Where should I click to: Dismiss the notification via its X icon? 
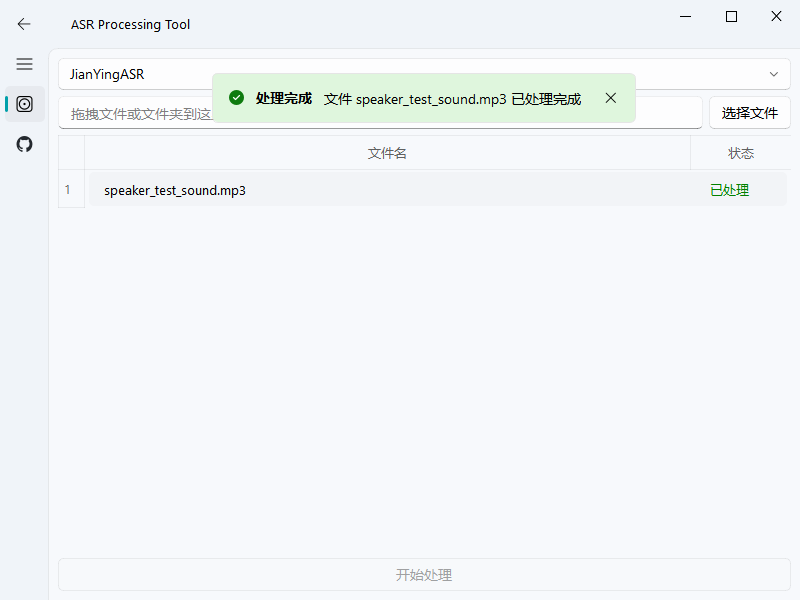611,98
